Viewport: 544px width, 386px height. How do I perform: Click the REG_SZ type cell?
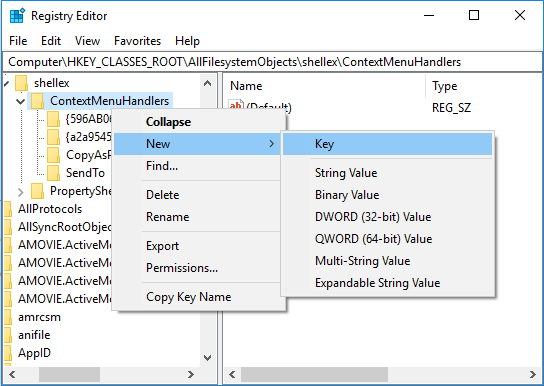coord(451,108)
